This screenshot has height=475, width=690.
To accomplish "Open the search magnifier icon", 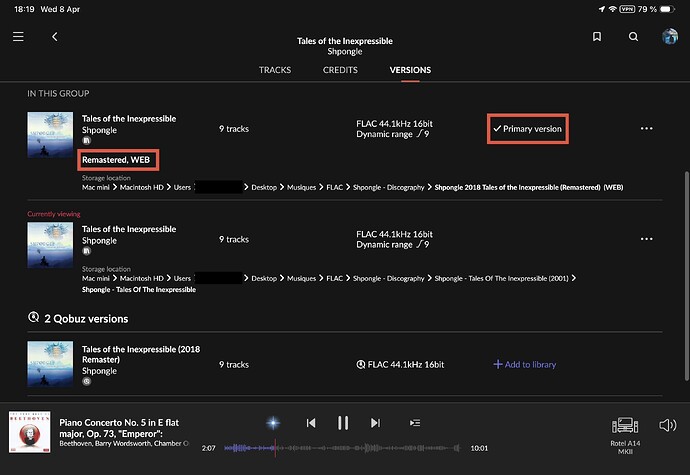I will pyautogui.click(x=633, y=37).
